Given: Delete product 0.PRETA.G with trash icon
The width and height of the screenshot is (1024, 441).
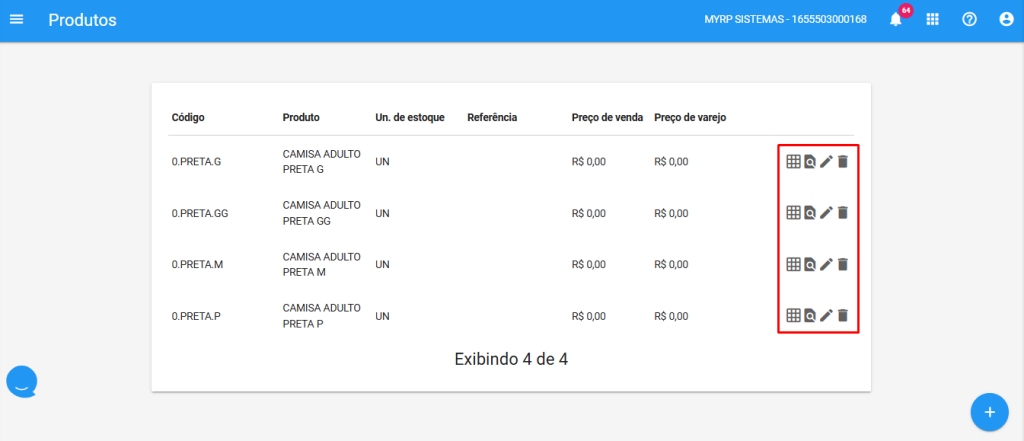Looking at the screenshot, I should pos(842,161).
